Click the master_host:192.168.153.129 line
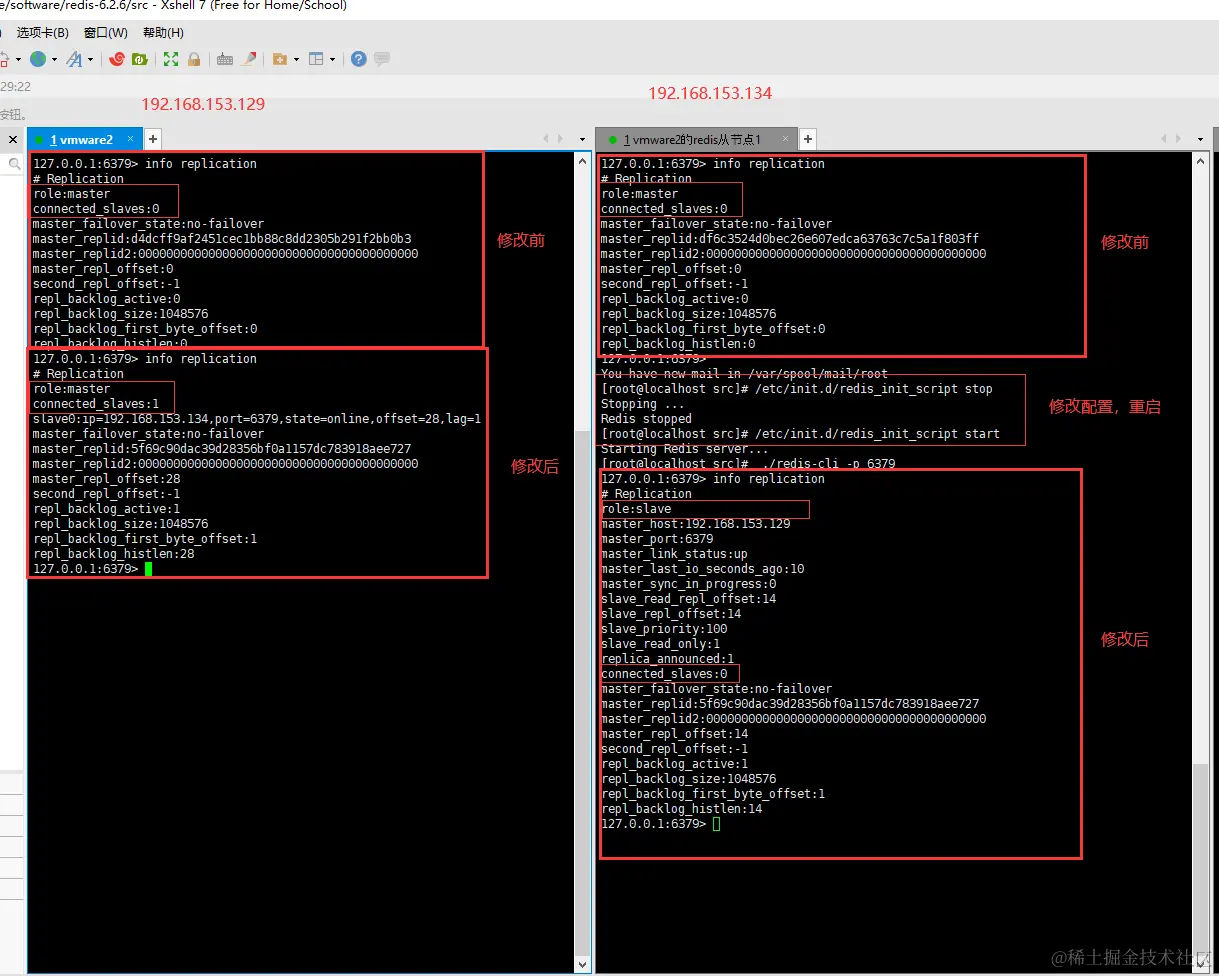 pos(695,524)
